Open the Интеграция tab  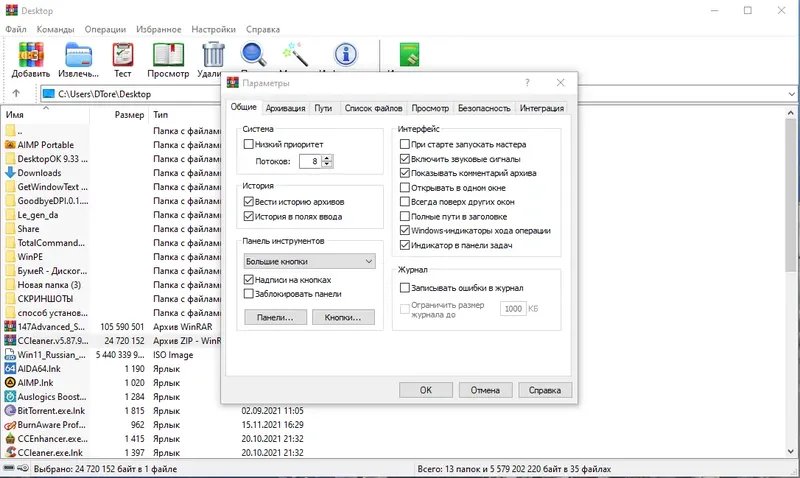[541, 108]
